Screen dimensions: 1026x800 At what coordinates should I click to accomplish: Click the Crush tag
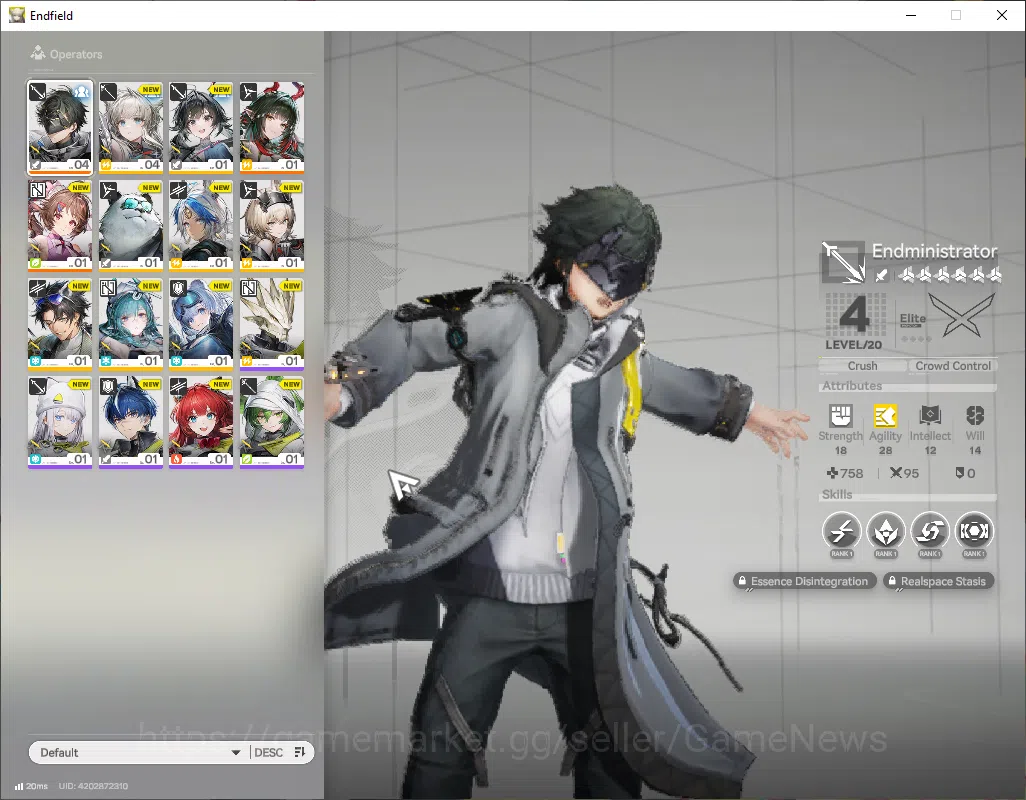coord(862,366)
